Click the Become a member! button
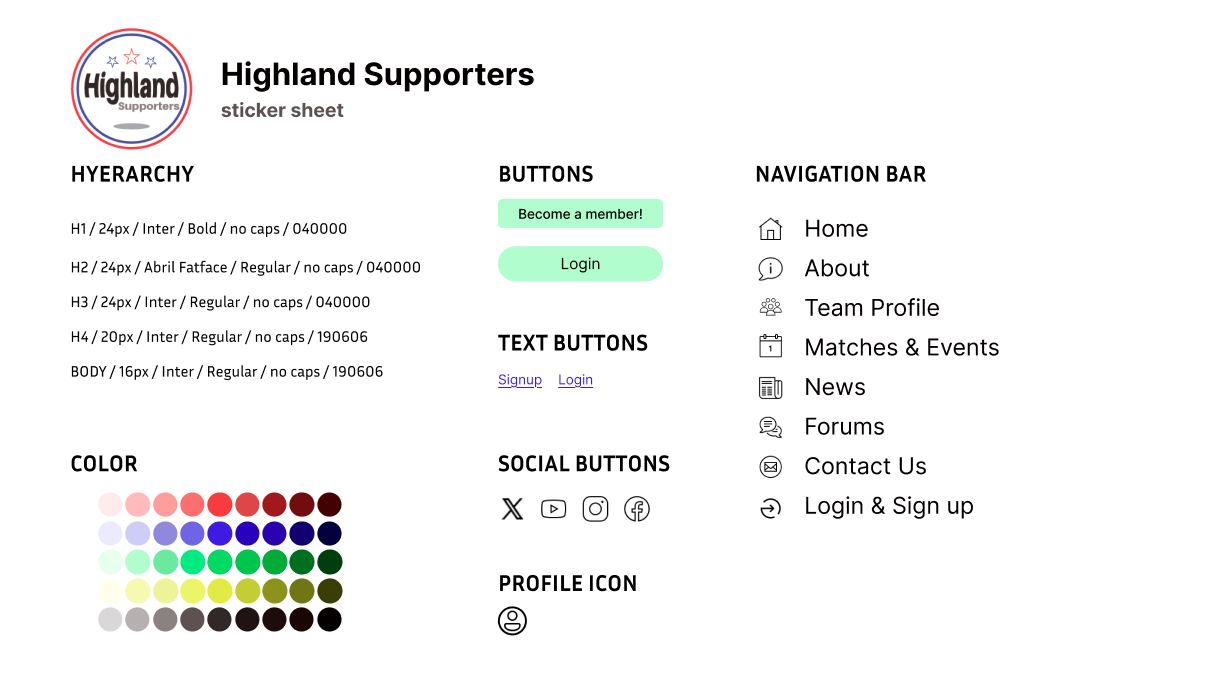This screenshot has height=699, width=1227. (580, 214)
